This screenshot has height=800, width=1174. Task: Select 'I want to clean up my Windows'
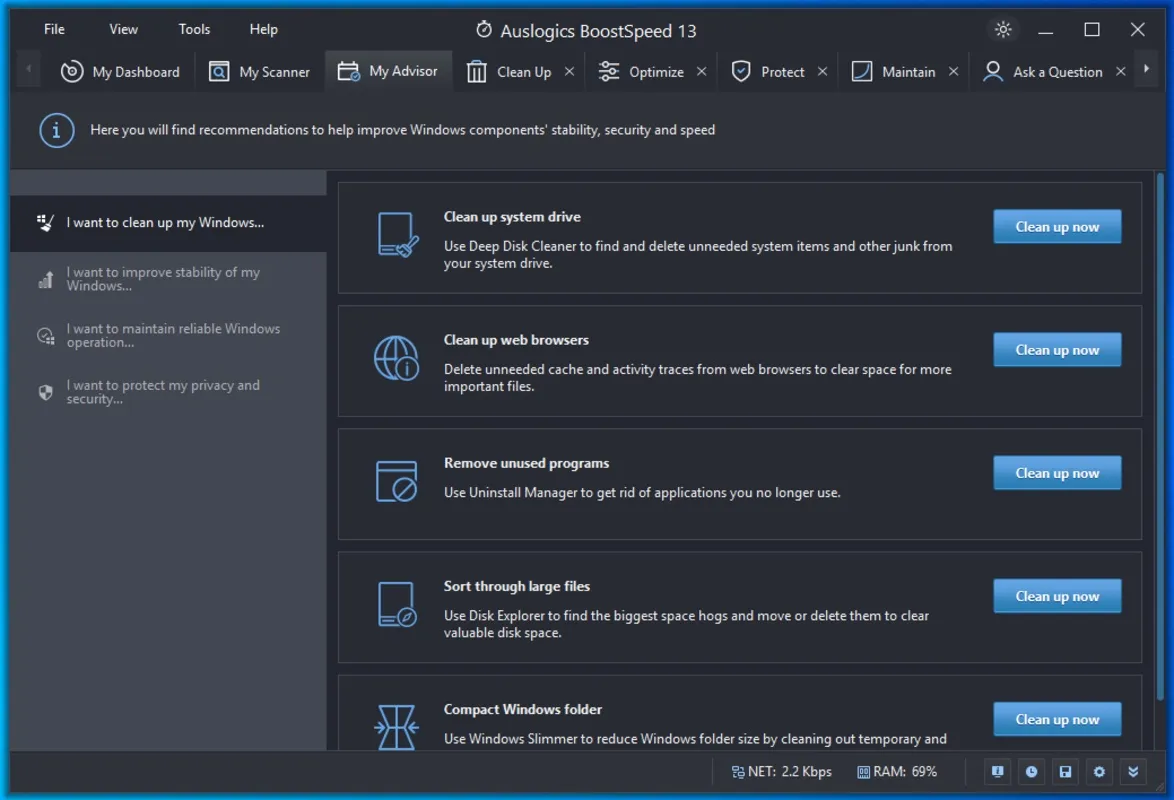click(x=168, y=222)
